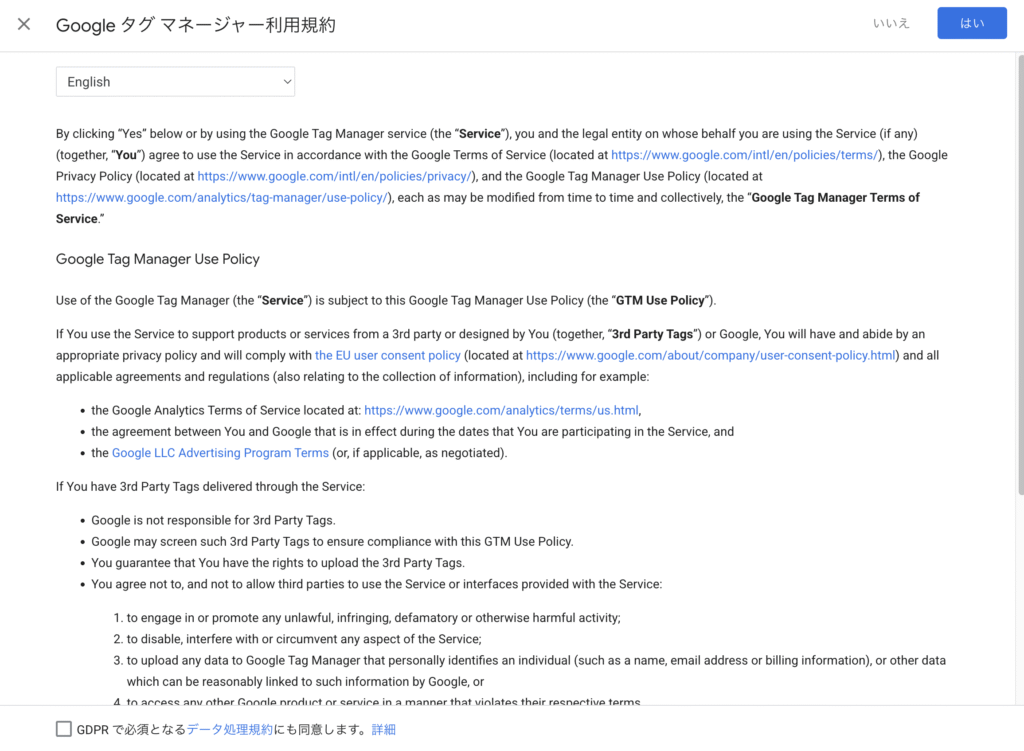This screenshot has height=751, width=1024.
Task: Click the はい (Yes) button
Action: [971, 24]
